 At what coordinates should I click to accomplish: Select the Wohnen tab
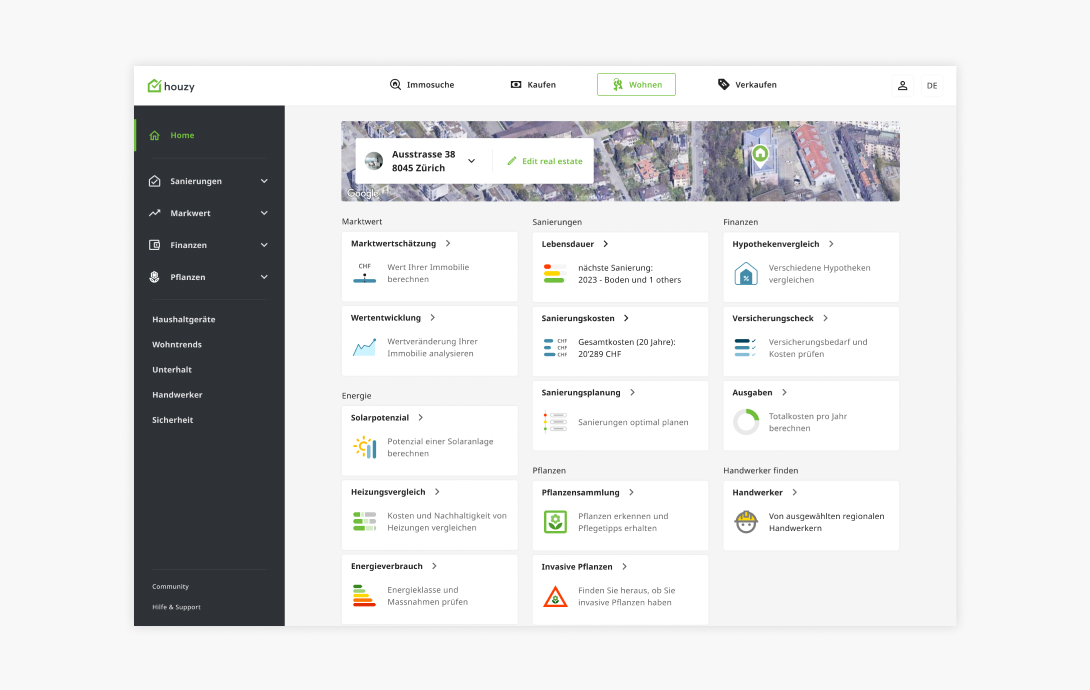636,85
